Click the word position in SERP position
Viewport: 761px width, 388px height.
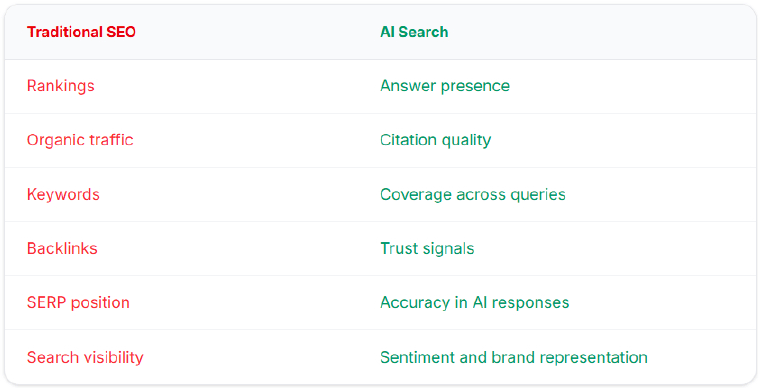pyautogui.click(x=100, y=303)
